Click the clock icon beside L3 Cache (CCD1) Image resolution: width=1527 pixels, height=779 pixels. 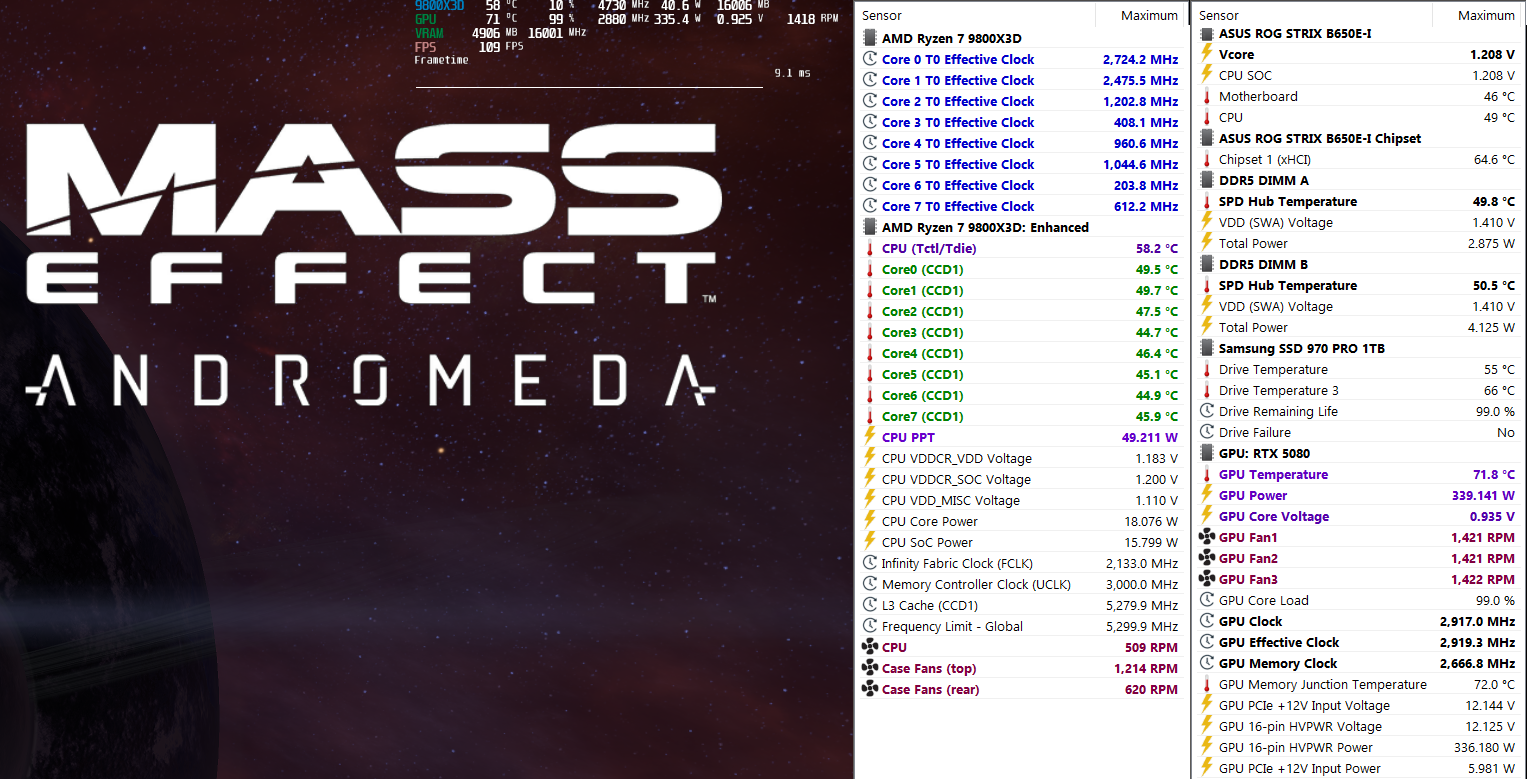pos(869,605)
